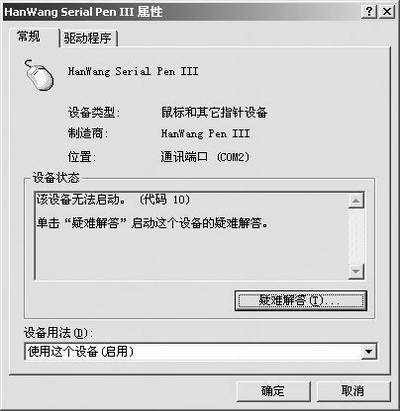Click the device name next to mouse icon
400x411 pixels.
[x=133, y=72]
